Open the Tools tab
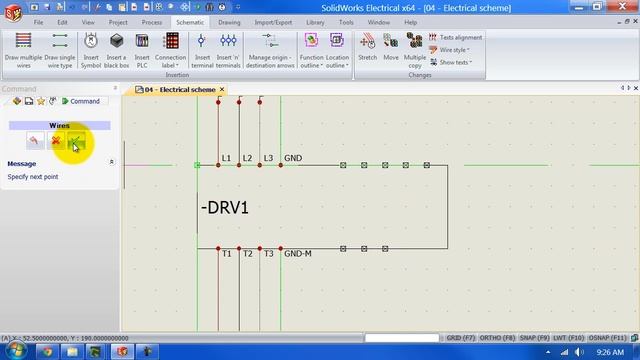 coord(346,22)
